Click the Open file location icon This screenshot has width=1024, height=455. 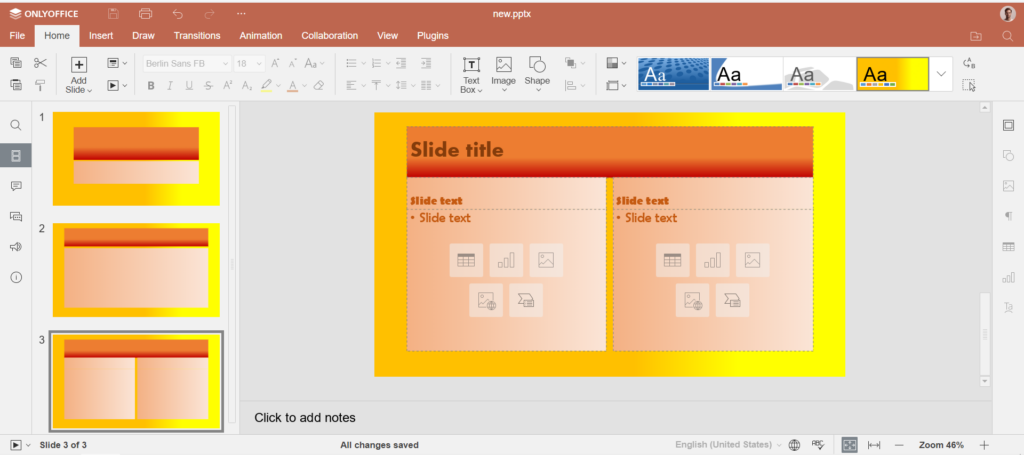pyautogui.click(x=976, y=36)
